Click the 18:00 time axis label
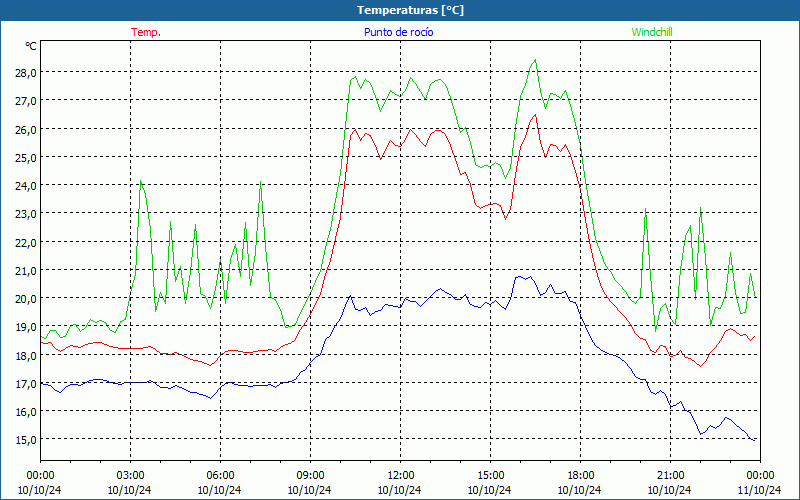800x500 pixels. pos(581,476)
